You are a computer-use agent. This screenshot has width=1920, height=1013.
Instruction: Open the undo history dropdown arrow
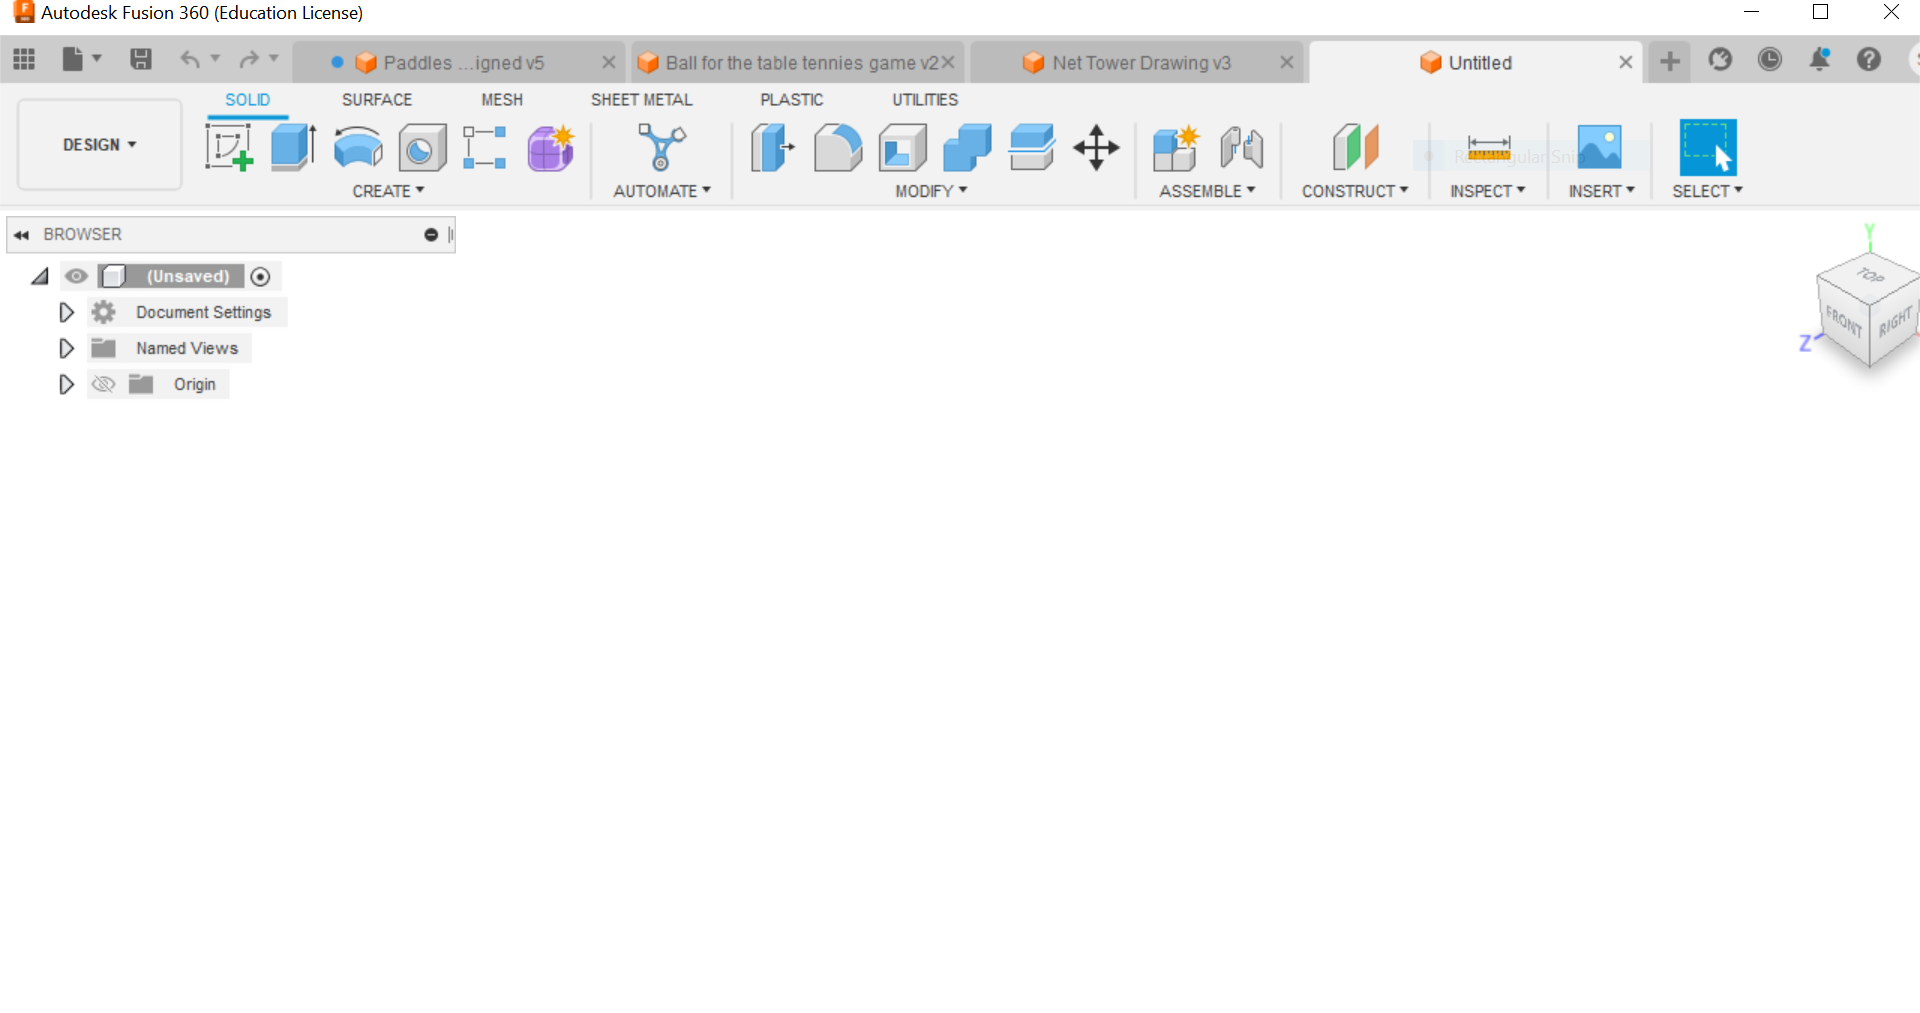(215, 59)
